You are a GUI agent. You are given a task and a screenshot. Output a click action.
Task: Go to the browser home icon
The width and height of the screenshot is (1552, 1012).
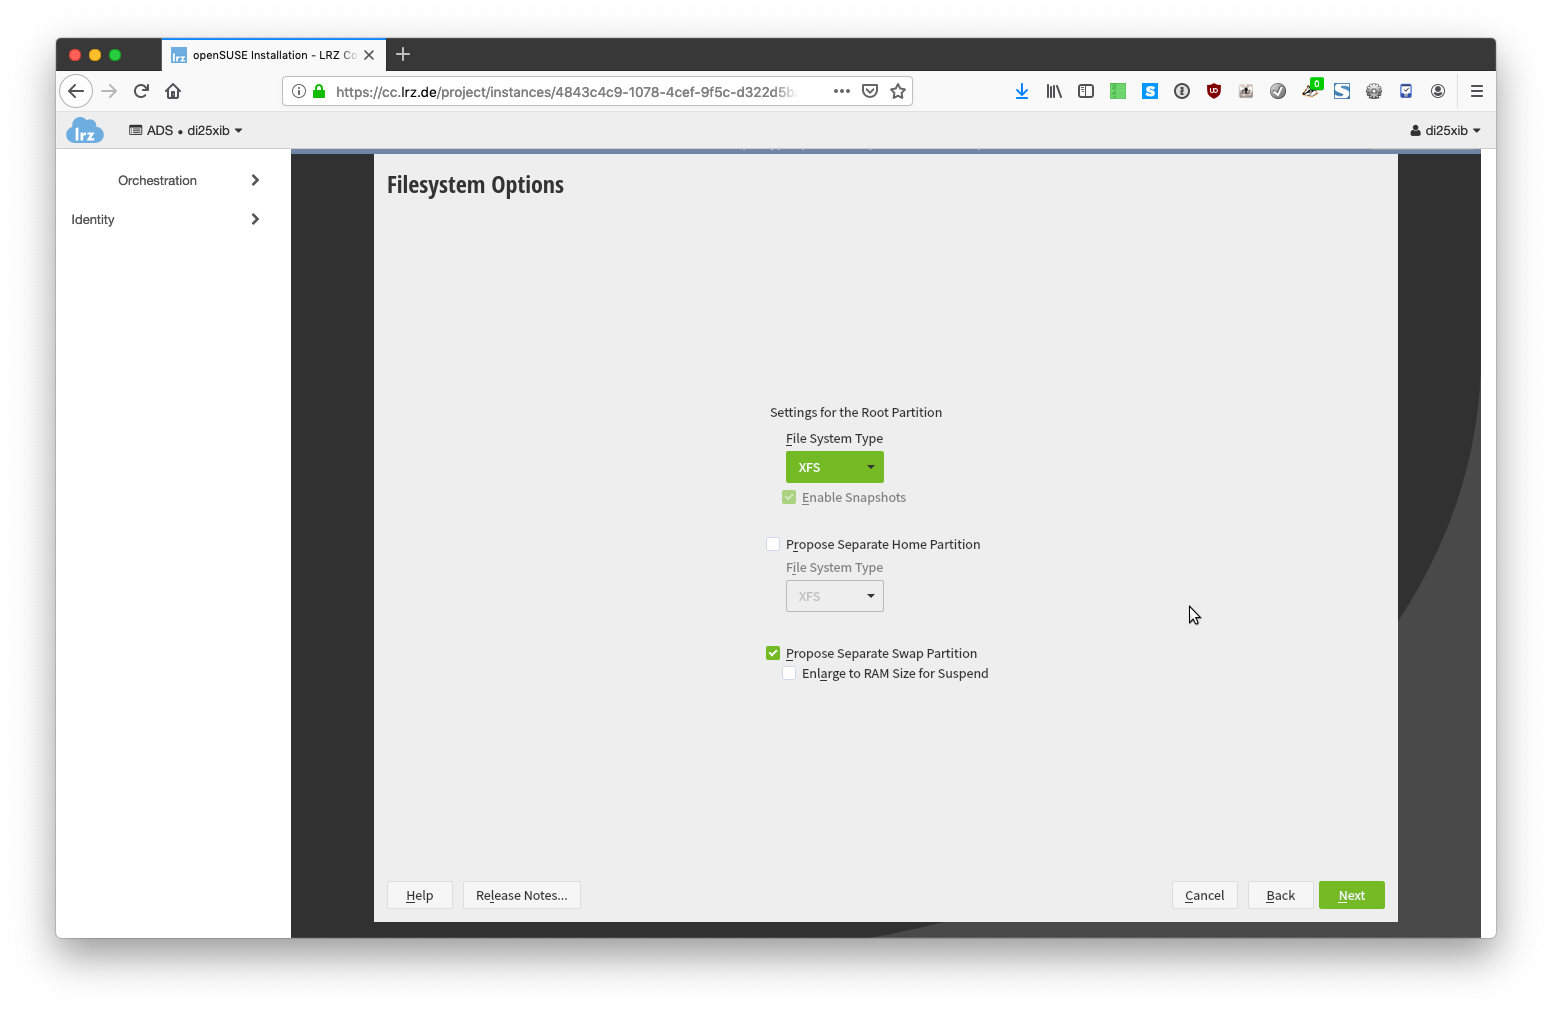(x=173, y=91)
